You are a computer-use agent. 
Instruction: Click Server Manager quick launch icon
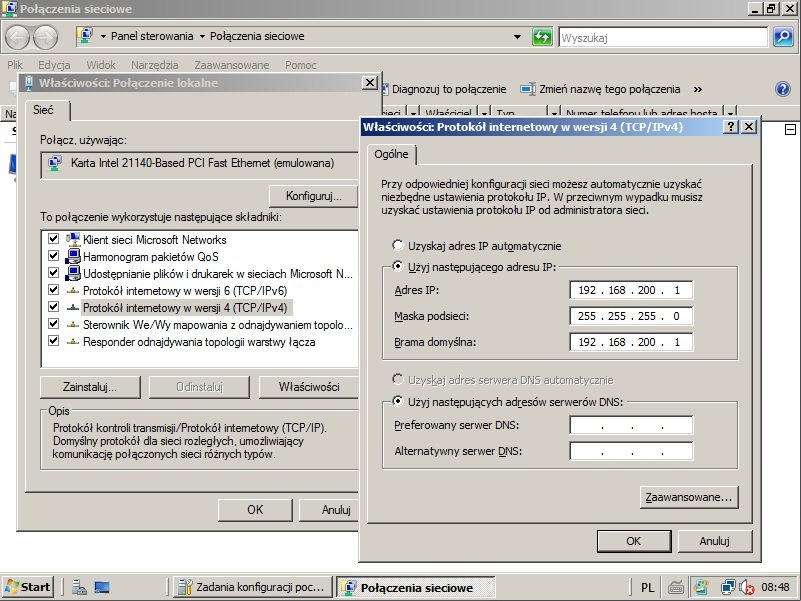click(79, 587)
